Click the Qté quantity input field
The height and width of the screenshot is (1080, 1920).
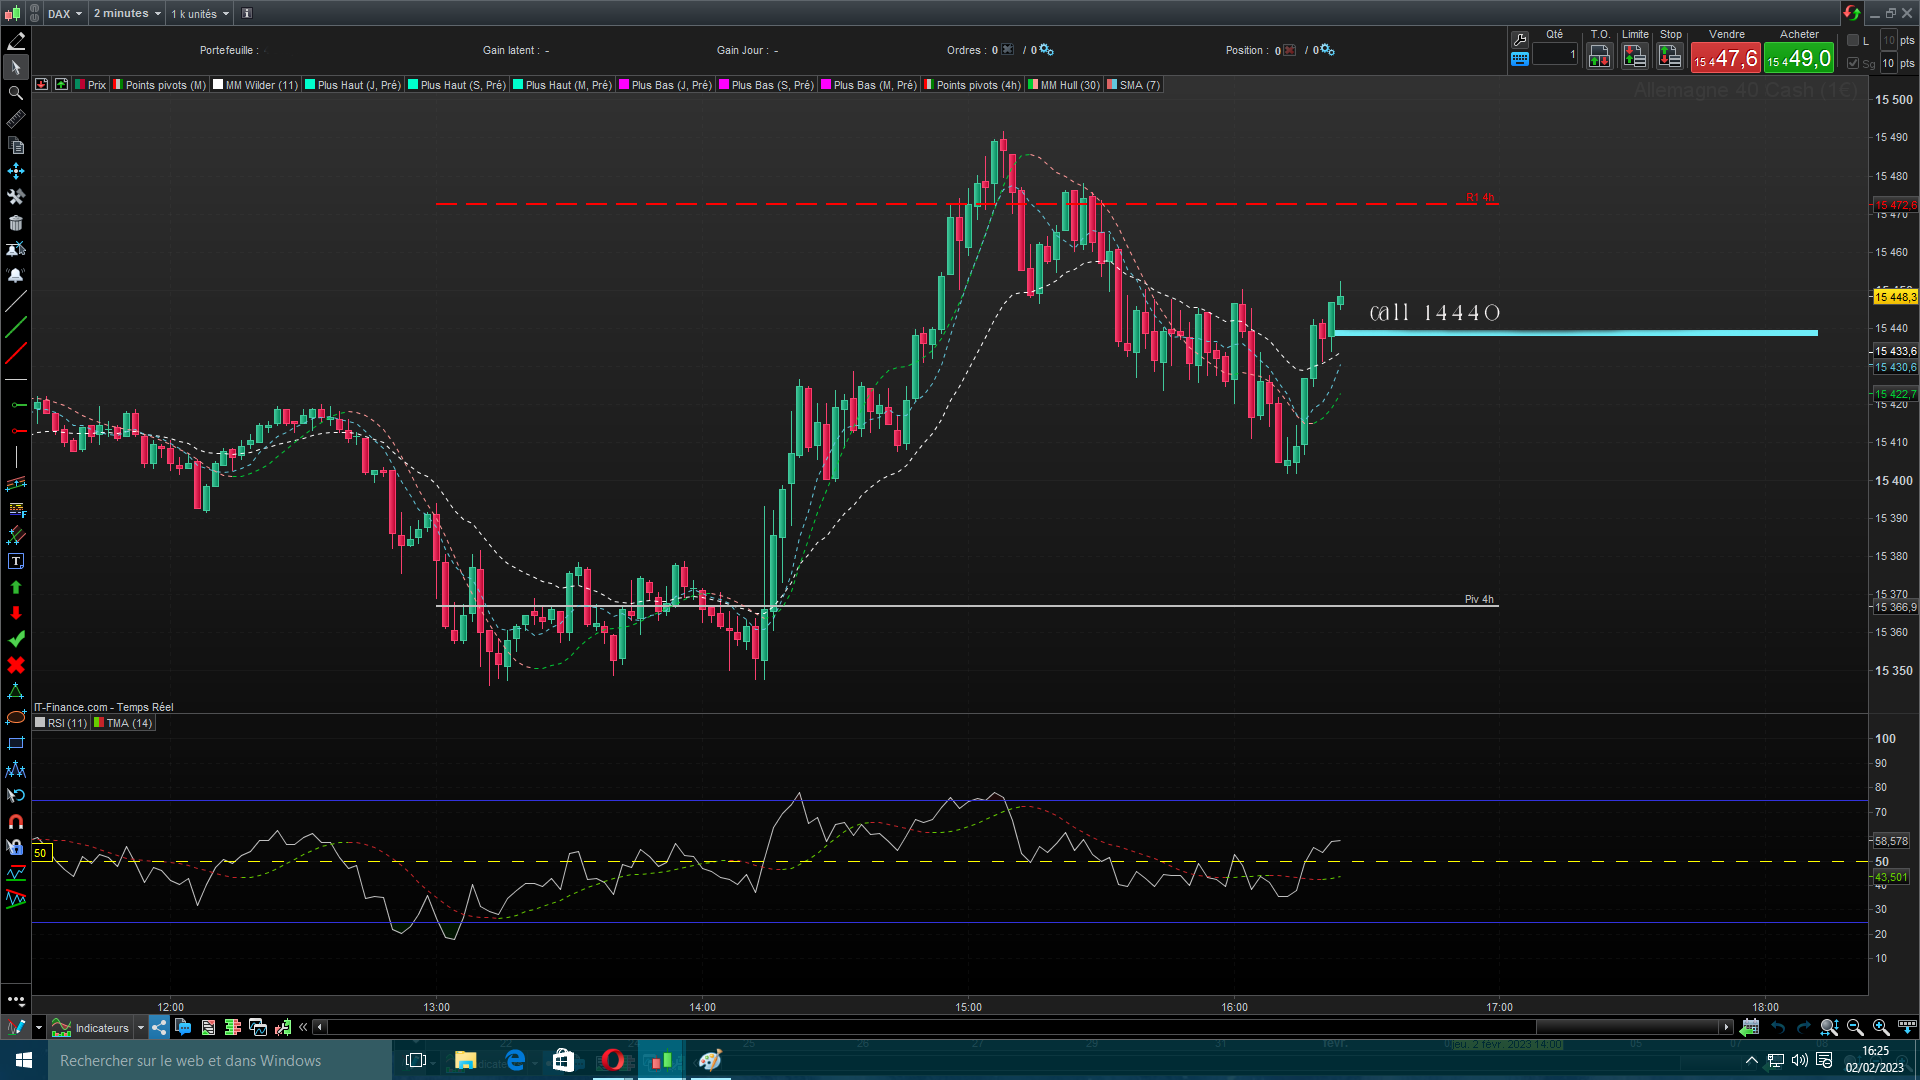tap(1555, 55)
